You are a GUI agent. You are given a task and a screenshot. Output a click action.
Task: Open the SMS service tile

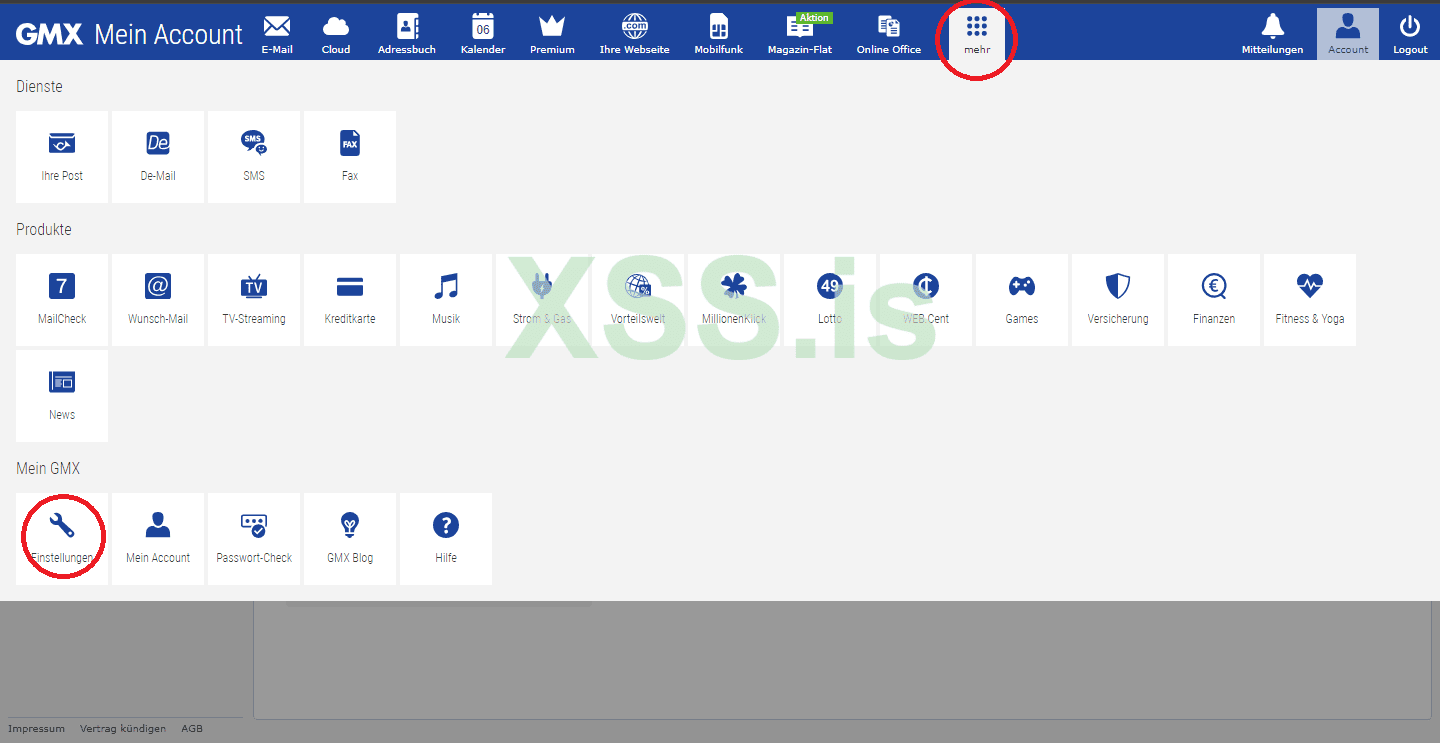click(254, 157)
